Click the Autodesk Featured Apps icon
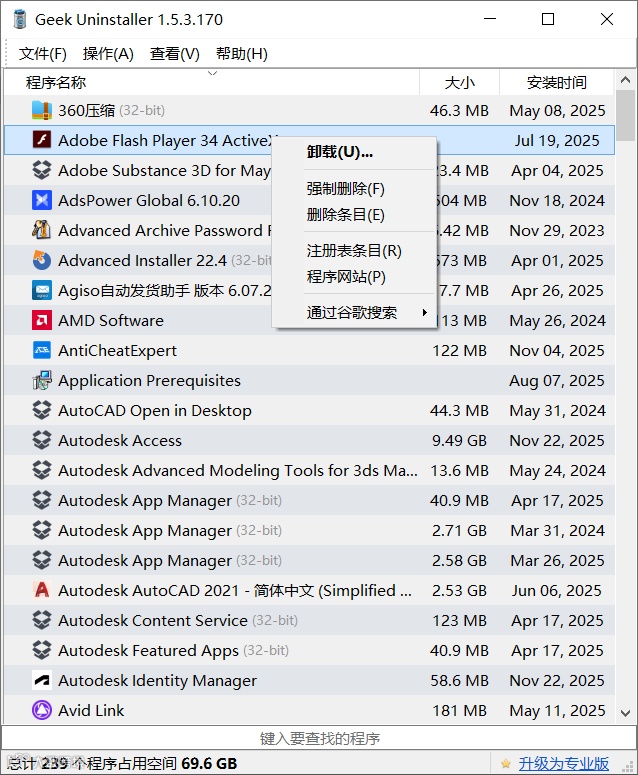The height and width of the screenshot is (775, 638). pos(42,650)
